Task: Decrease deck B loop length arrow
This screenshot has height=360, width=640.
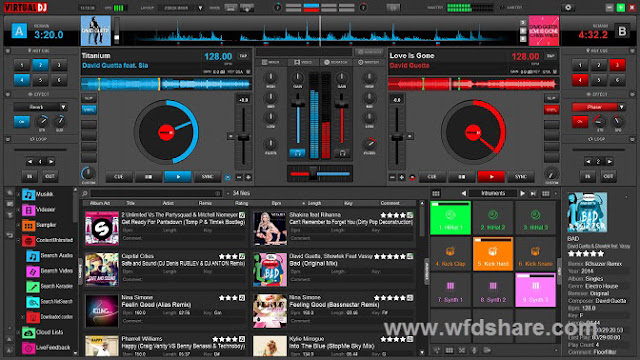Action: point(588,162)
